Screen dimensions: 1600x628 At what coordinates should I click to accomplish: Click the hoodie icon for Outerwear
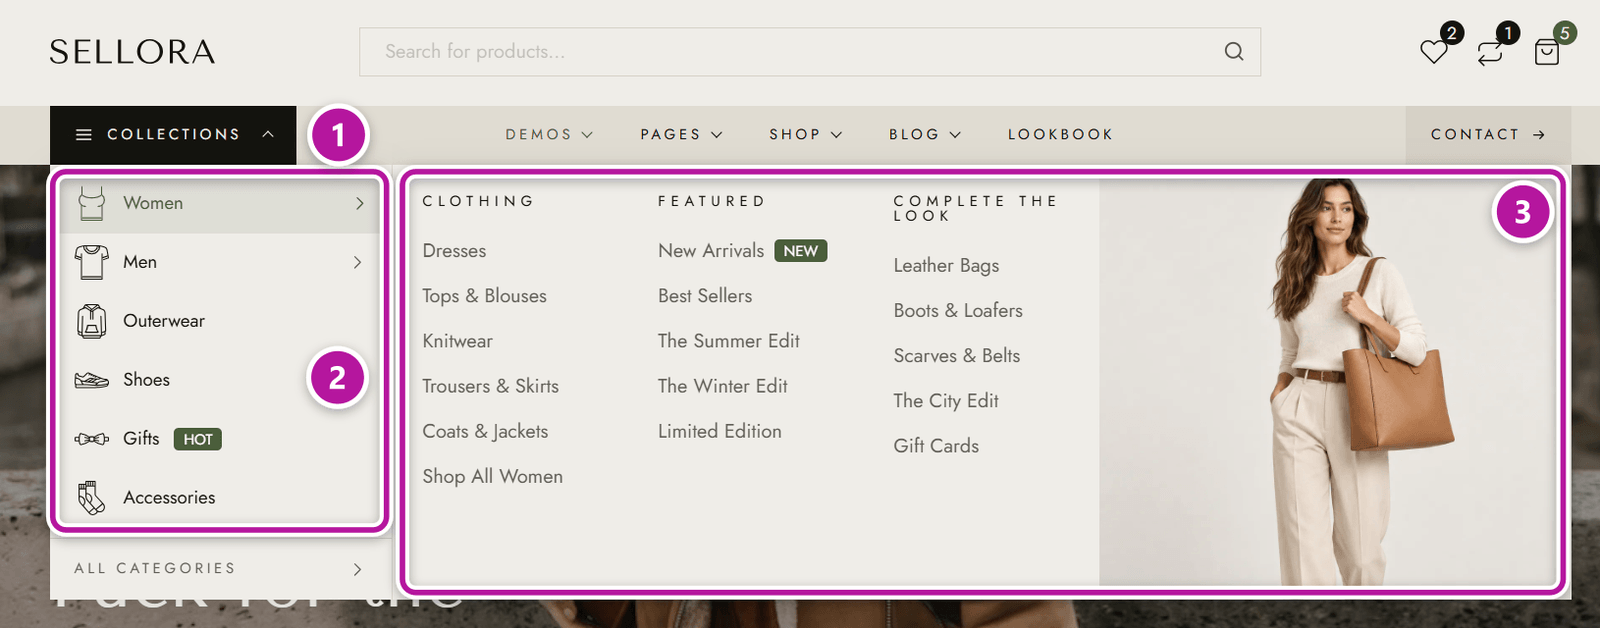[92, 321]
